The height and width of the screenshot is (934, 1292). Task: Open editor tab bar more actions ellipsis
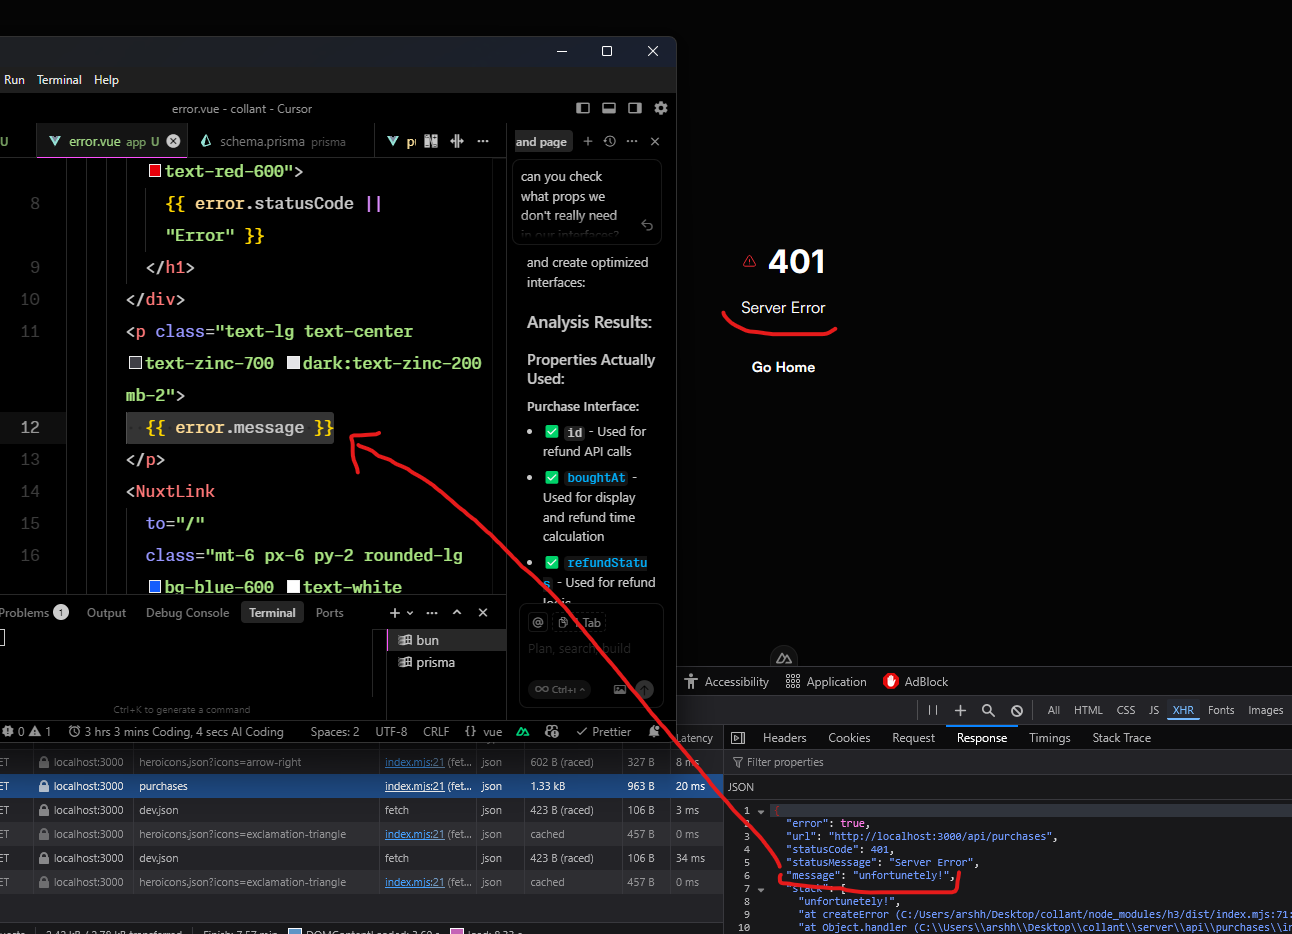483,141
